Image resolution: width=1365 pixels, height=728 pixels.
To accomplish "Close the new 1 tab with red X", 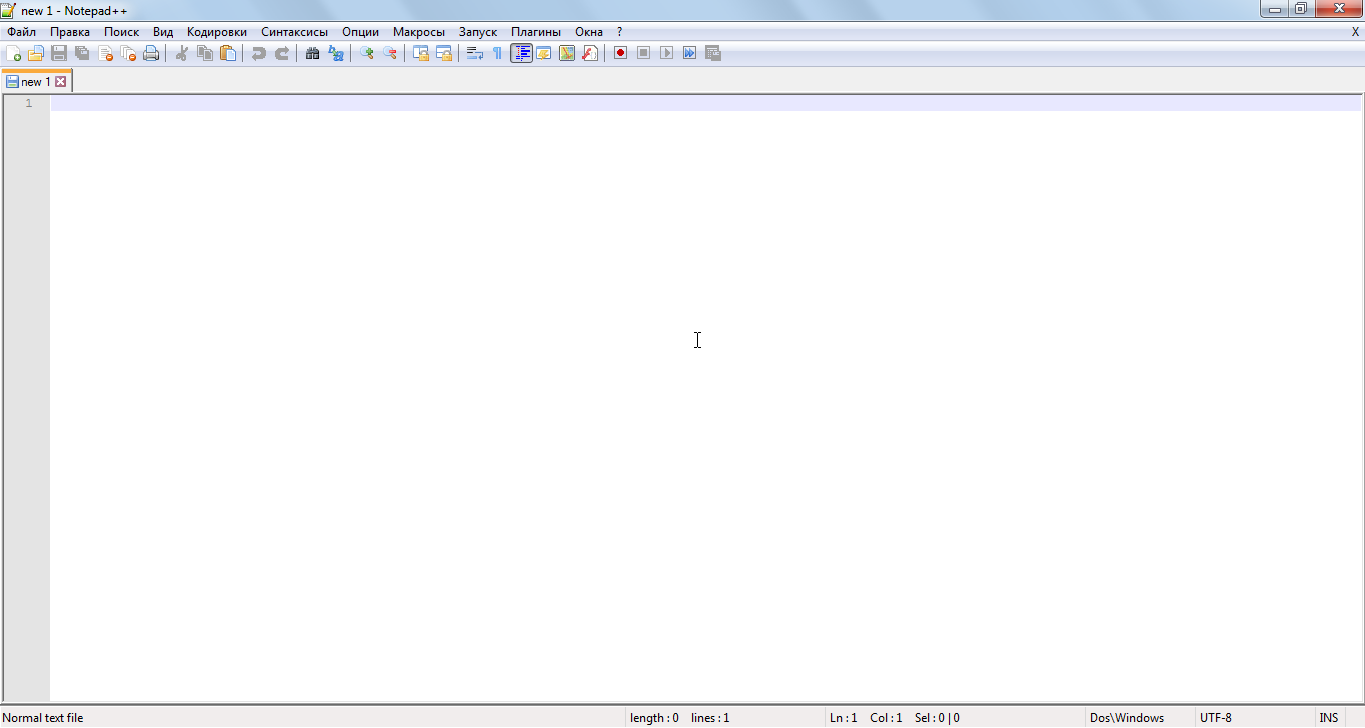I will click(x=60, y=82).
